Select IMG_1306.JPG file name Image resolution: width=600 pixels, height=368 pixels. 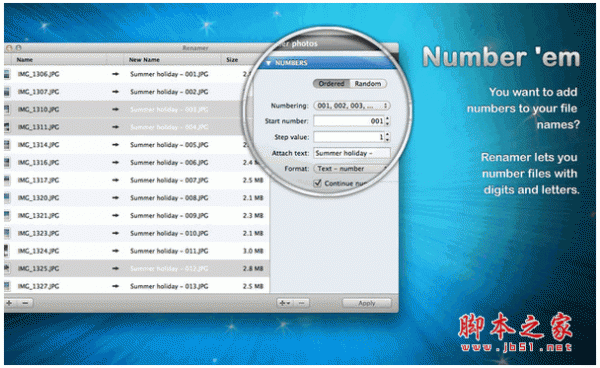pos(38,74)
